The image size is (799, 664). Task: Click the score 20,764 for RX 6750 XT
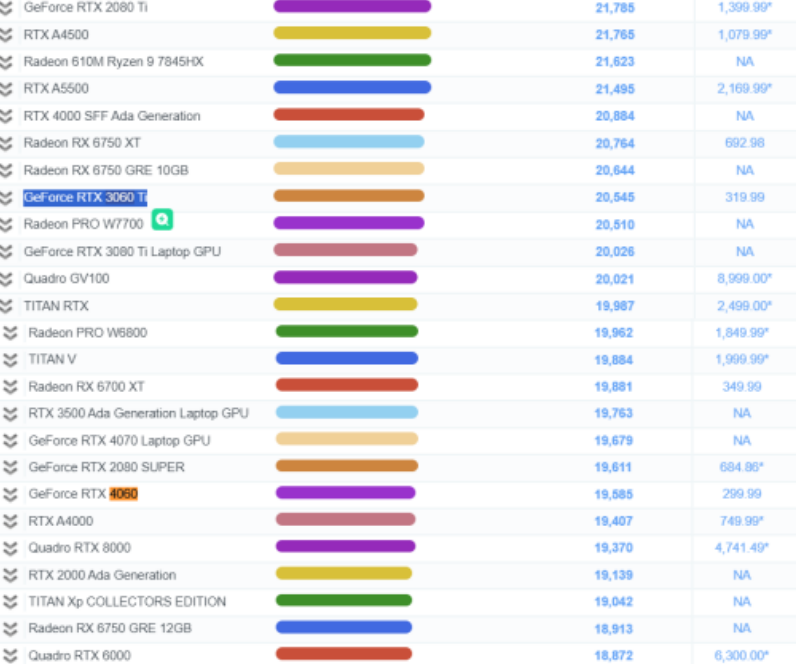pos(615,143)
